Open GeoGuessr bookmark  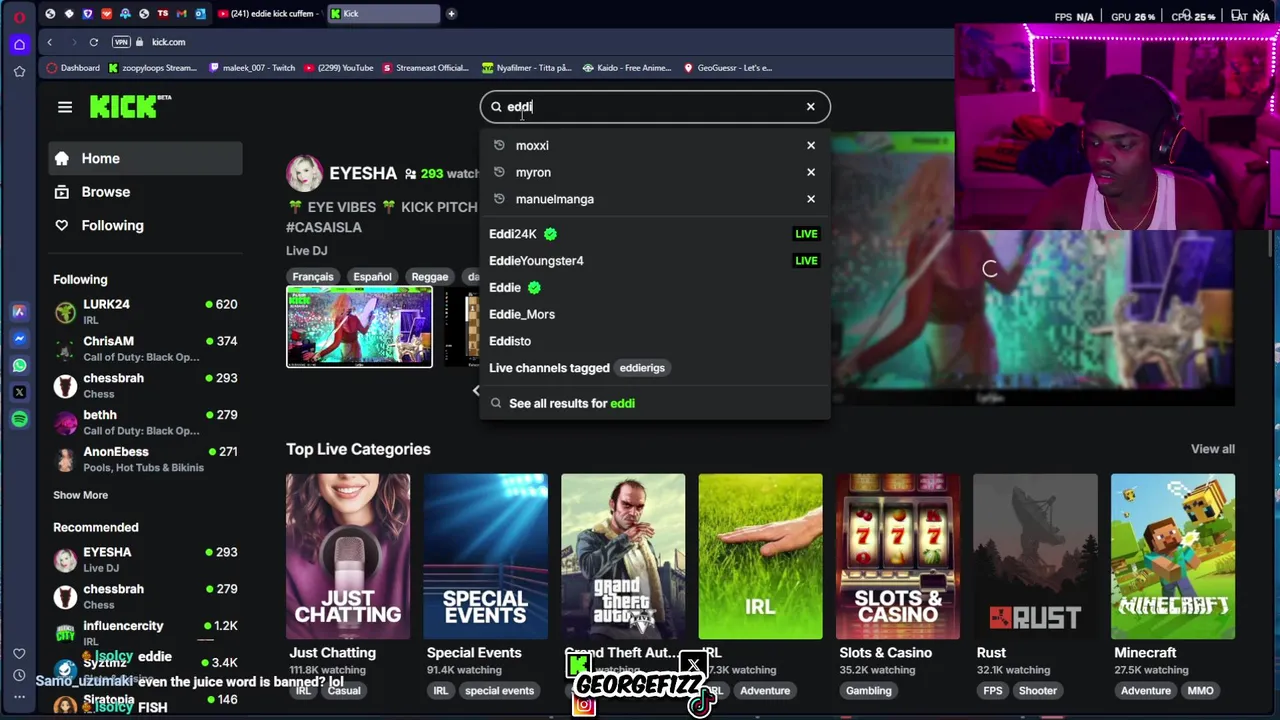[x=727, y=68]
